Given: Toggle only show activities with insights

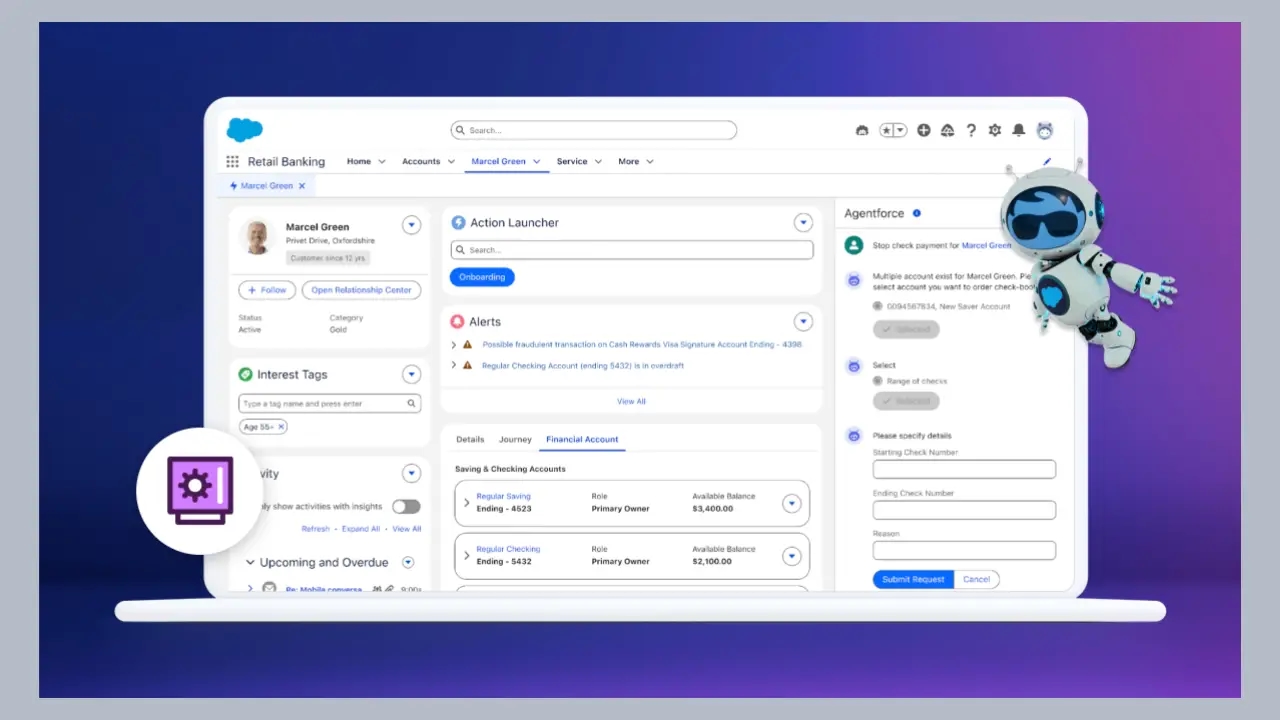Looking at the screenshot, I should pyautogui.click(x=406, y=506).
